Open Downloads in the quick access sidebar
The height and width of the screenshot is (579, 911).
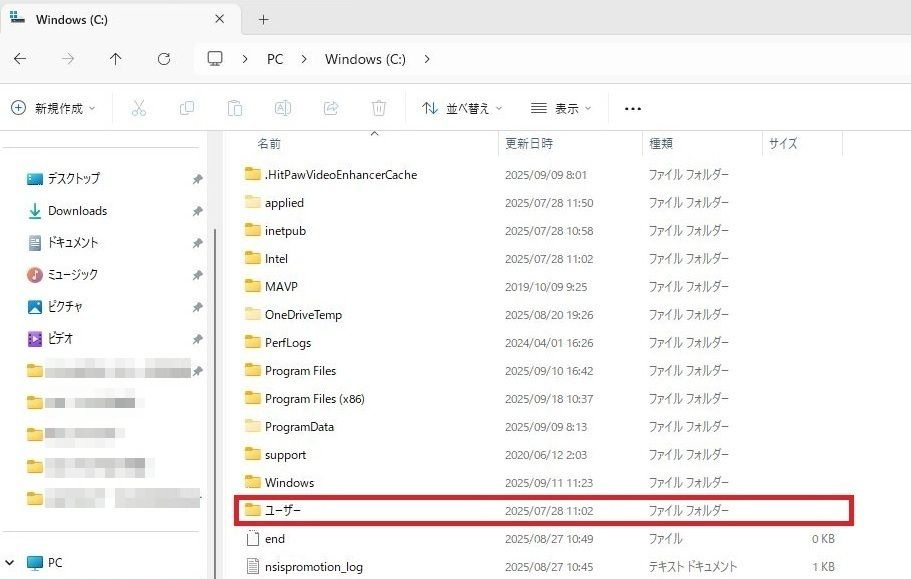77,210
